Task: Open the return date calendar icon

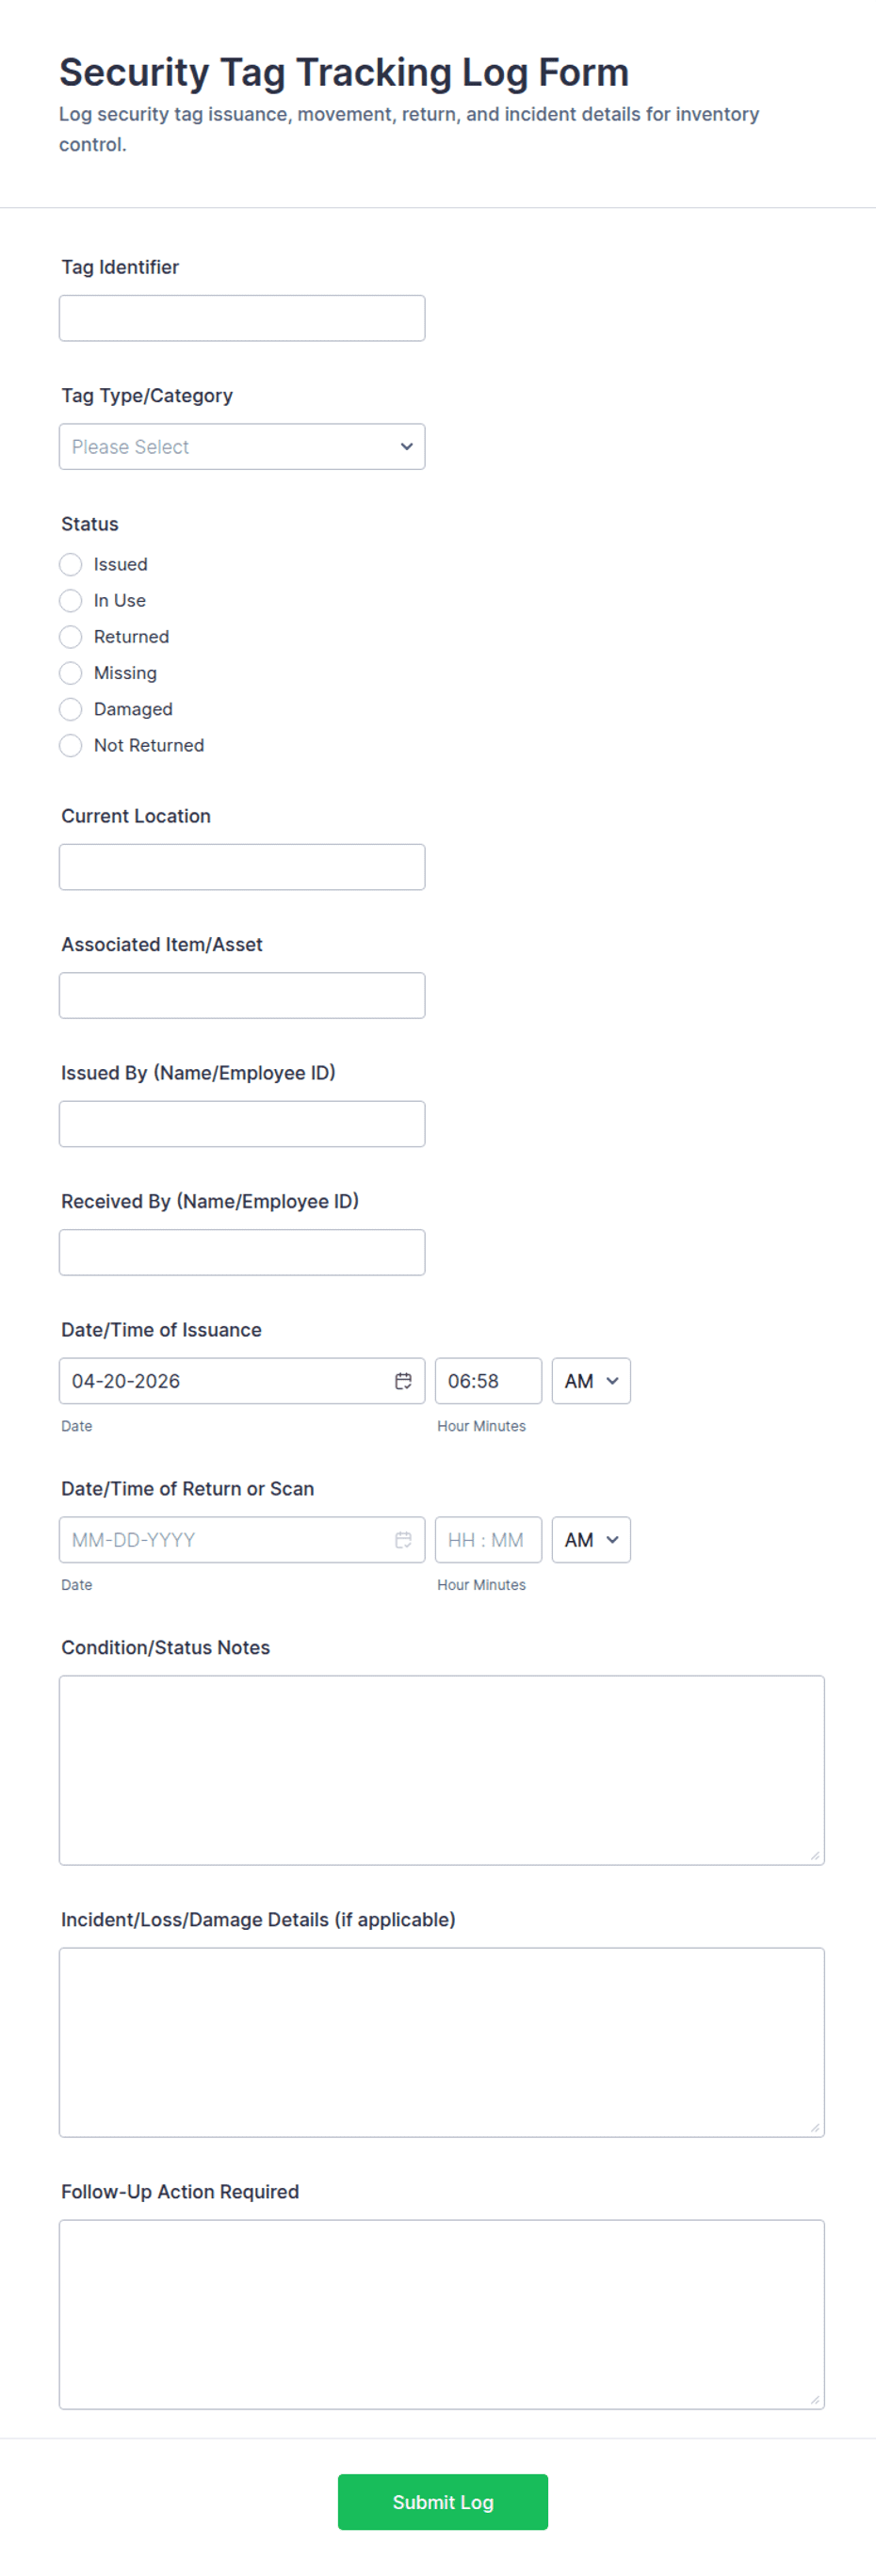Action: [x=403, y=1540]
